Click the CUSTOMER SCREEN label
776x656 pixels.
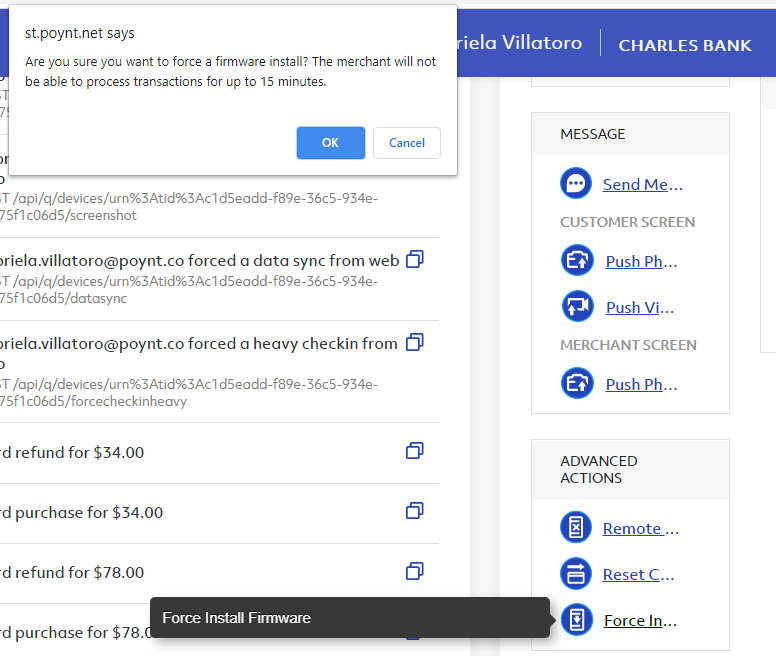point(628,222)
